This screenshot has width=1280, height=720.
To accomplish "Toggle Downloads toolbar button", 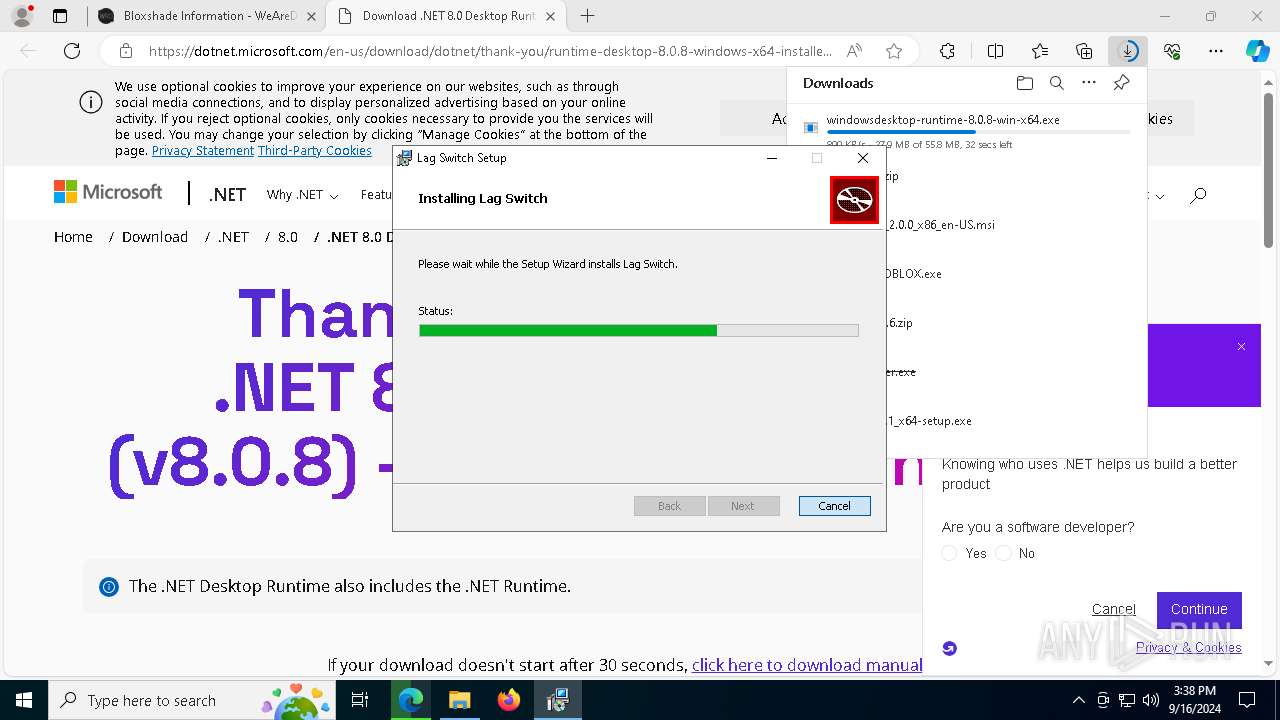I will pyautogui.click(x=1128, y=51).
